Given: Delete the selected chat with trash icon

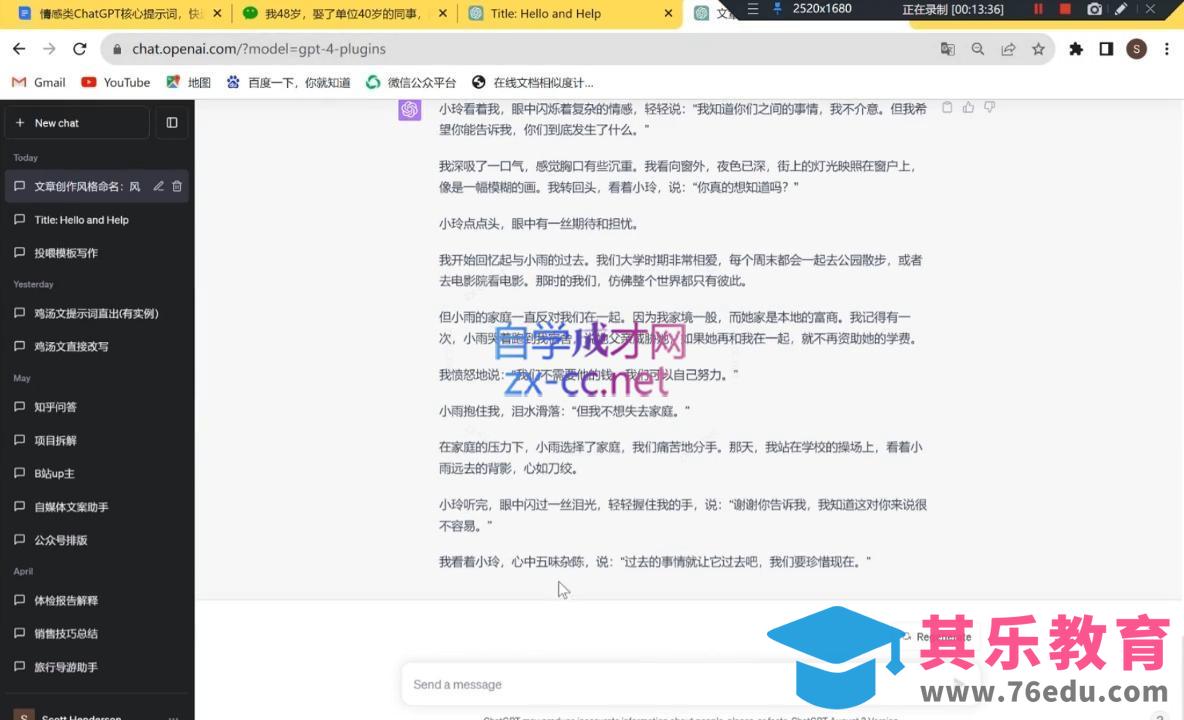Looking at the screenshot, I should (177, 186).
